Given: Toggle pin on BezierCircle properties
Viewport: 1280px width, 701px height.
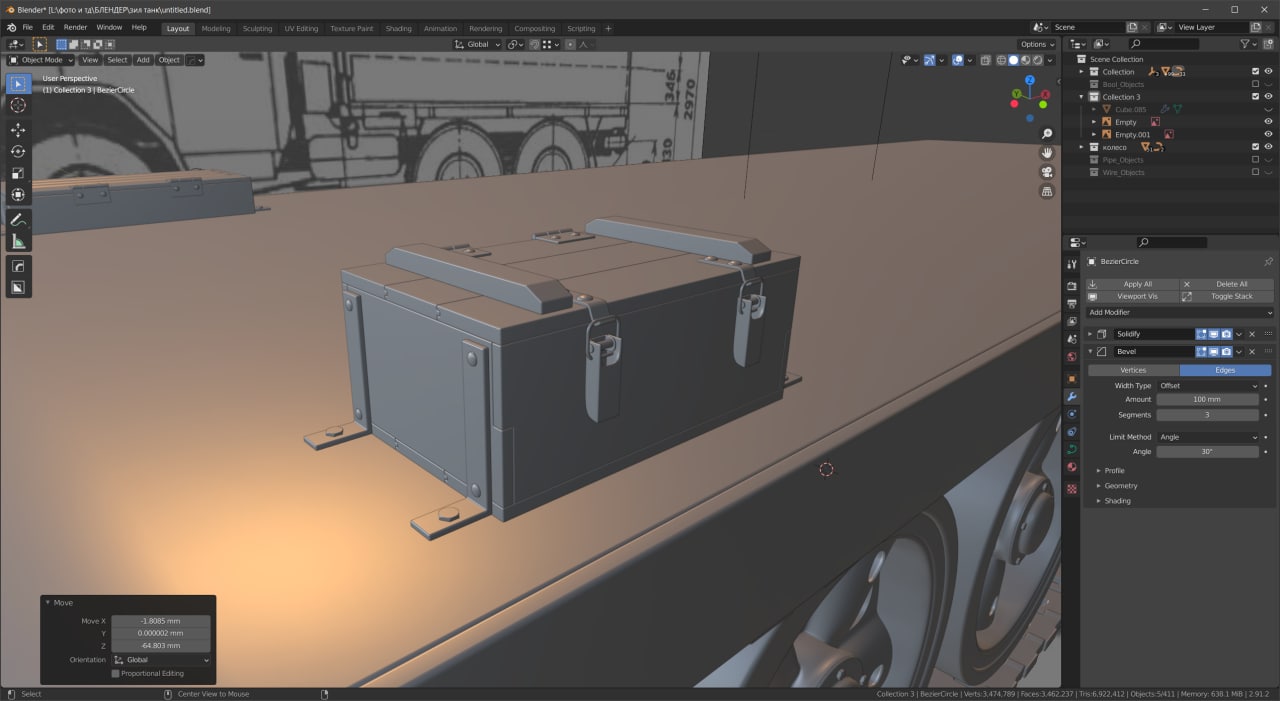Looking at the screenshot, I should 1268,261.
